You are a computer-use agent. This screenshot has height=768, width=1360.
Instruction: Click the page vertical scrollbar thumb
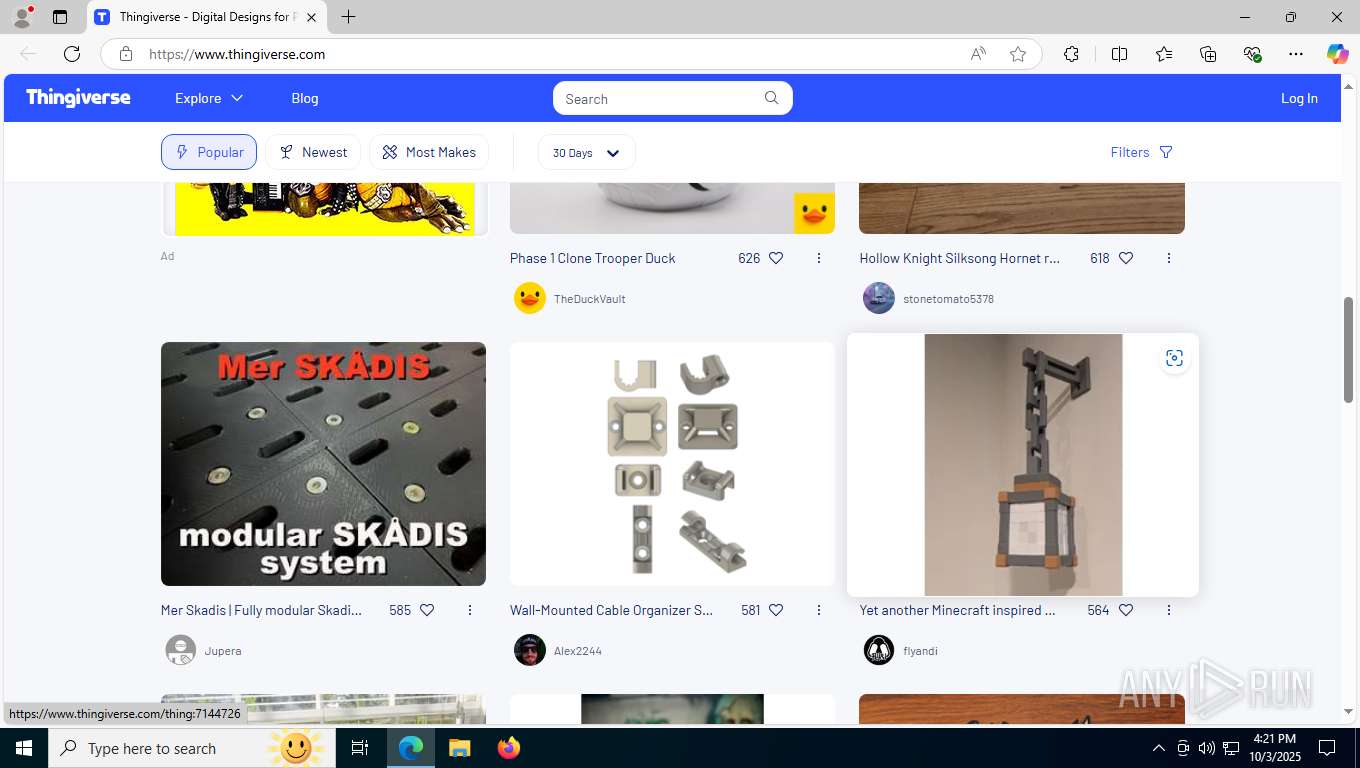pos(1348,350)
